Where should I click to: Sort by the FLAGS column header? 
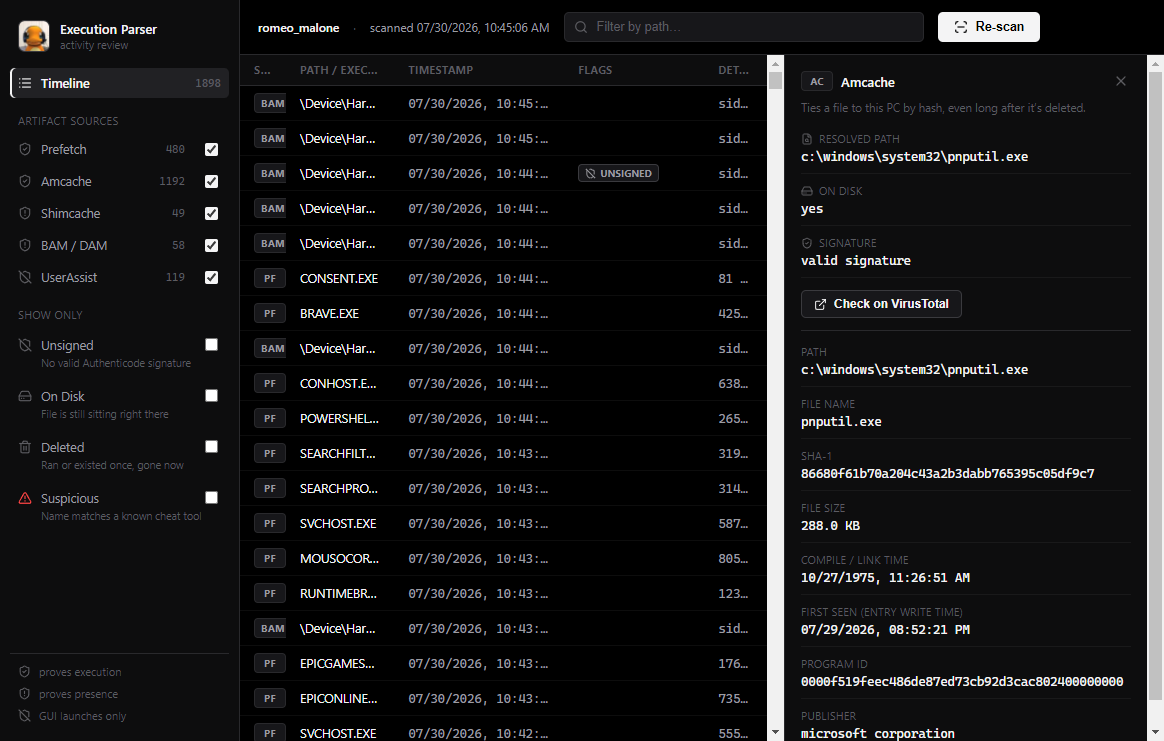pyautogui.click(x=595, y=70)
